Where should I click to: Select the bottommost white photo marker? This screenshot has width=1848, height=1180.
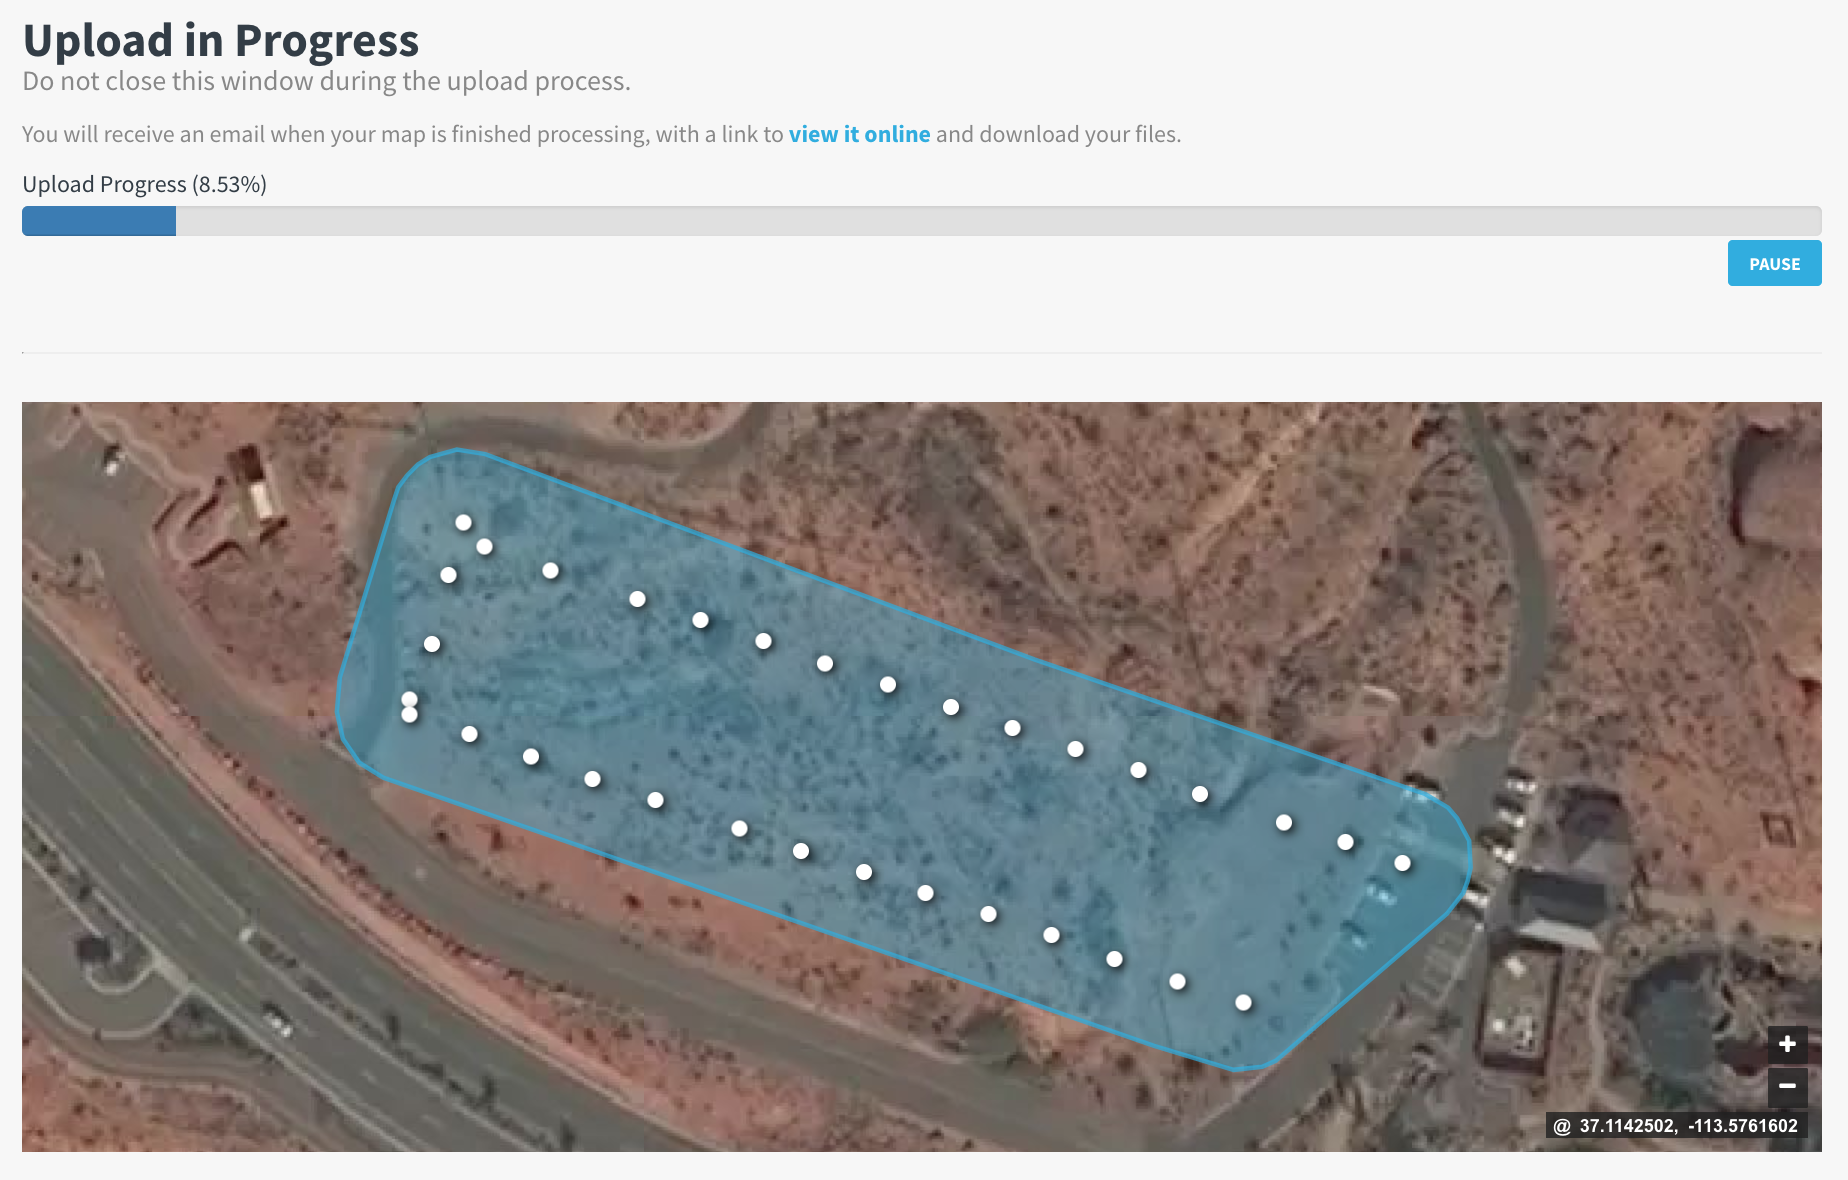click(x=1243, y=1002)
